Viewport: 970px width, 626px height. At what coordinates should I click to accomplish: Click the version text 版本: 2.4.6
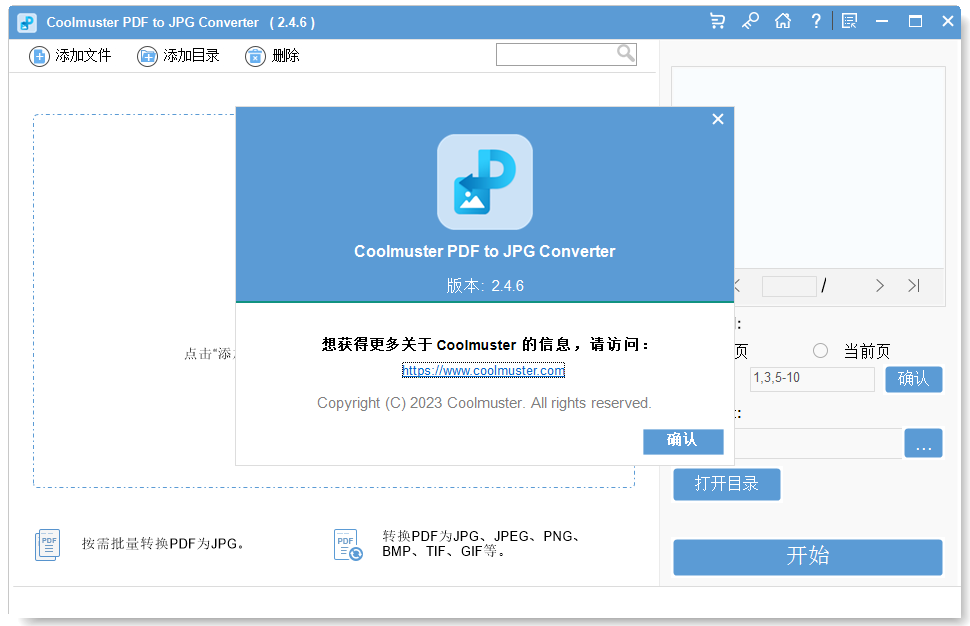(485, 286)
